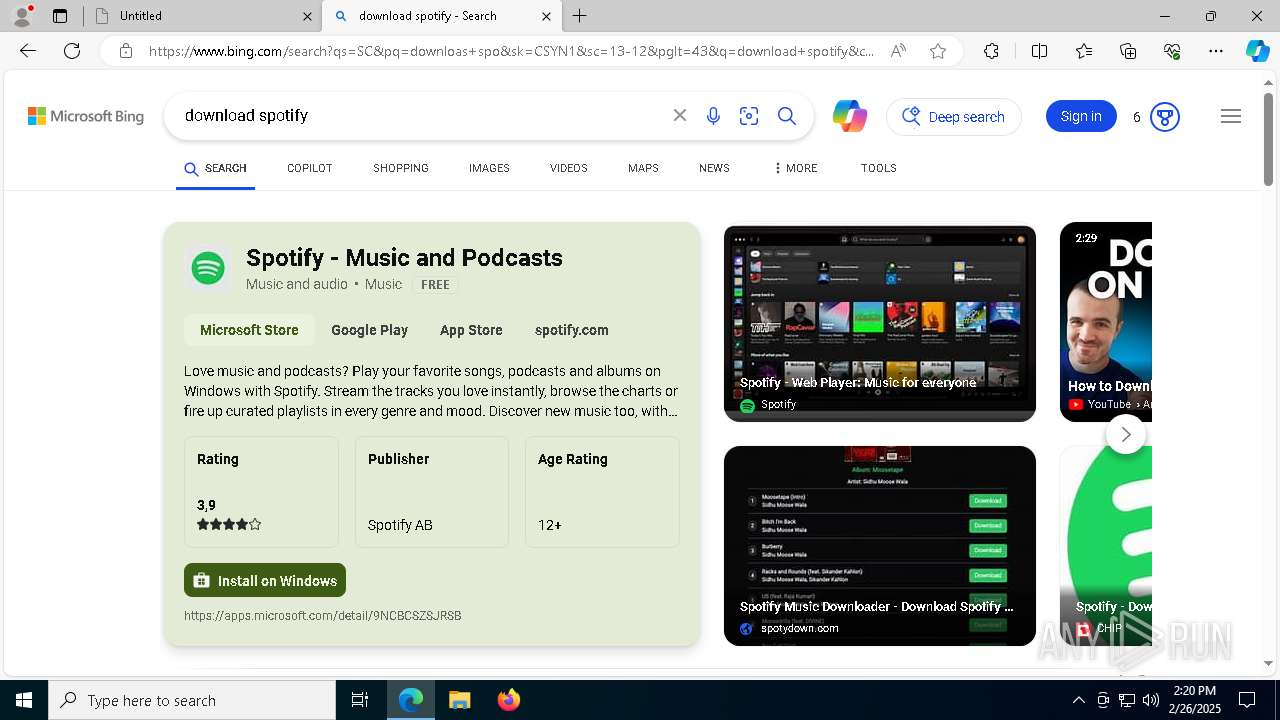Open Deep search
The image size is (1280, 720).
[954, 117]
